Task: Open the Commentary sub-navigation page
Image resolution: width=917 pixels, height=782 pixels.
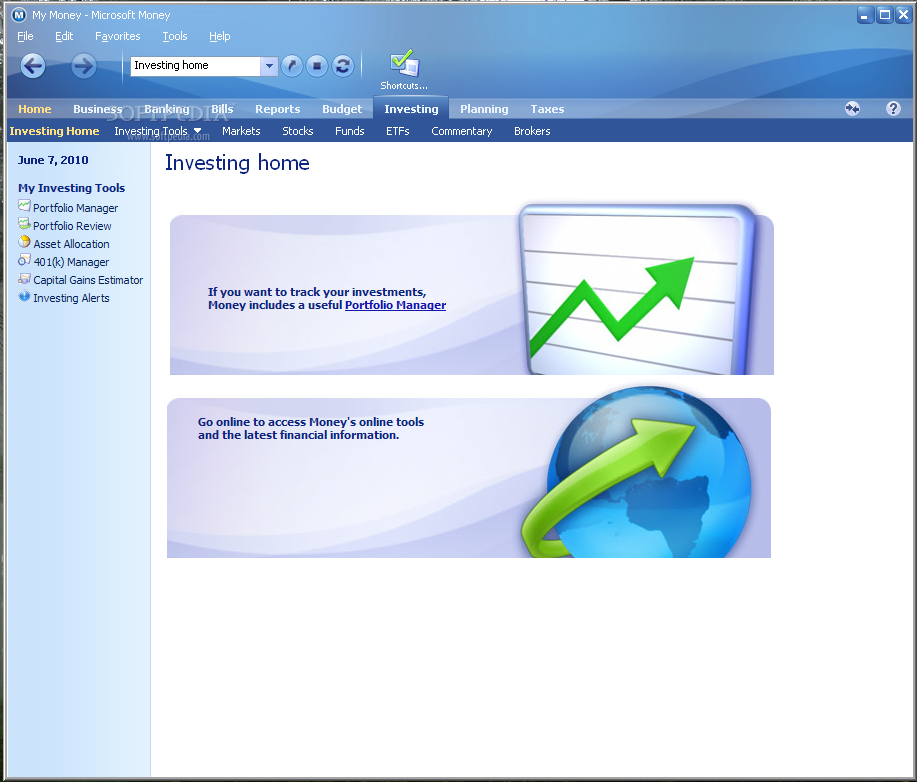Action: 461,131
